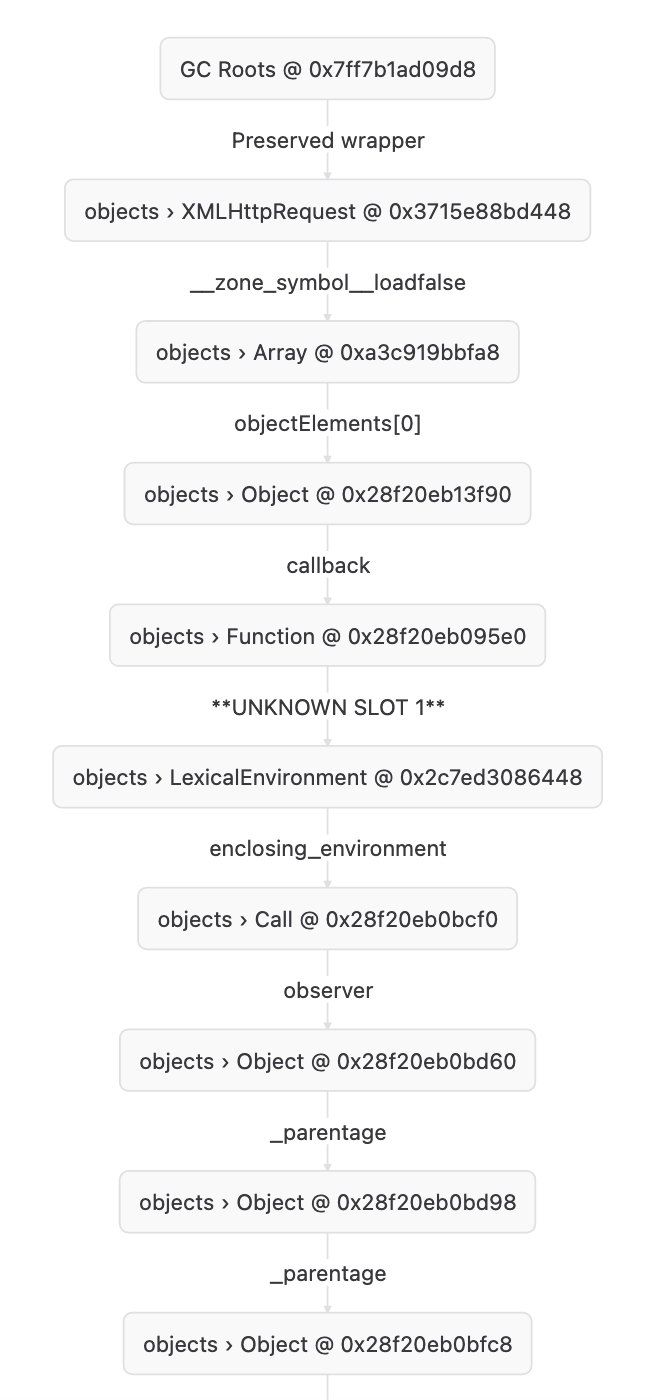The width and height of the screenshot is (652, 1400).
Task: Click the objectElements[0] edge label
Action: (x=328, y=424)
